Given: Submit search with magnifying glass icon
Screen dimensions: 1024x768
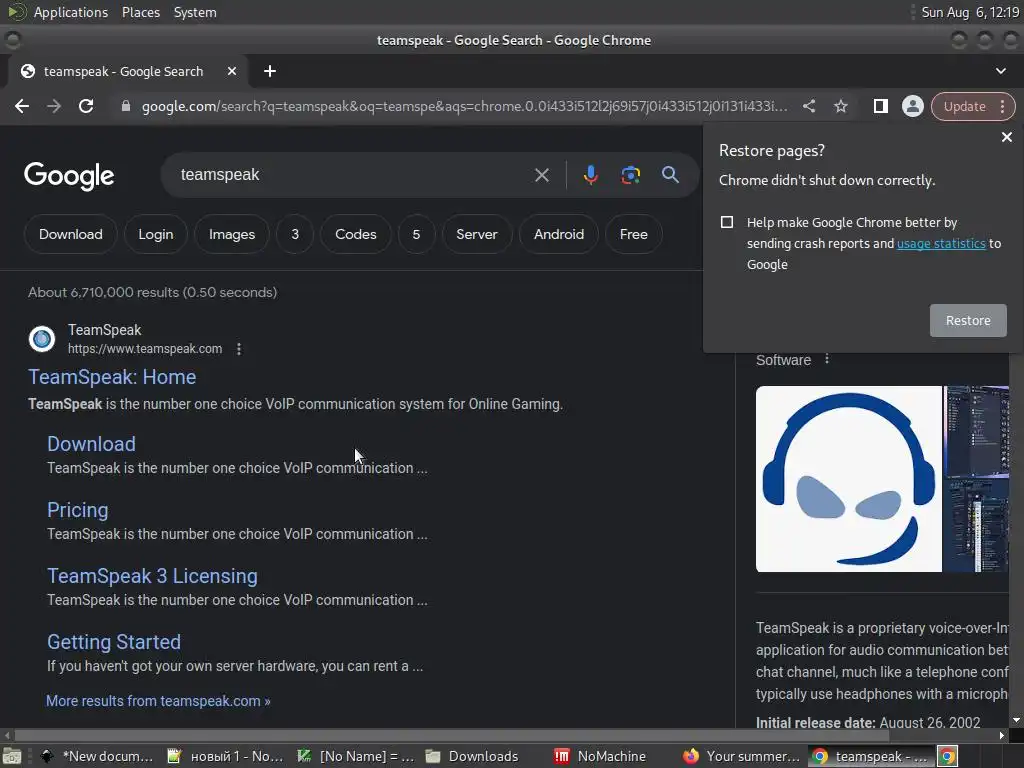Looking at the screenshot, I should 670,175.
